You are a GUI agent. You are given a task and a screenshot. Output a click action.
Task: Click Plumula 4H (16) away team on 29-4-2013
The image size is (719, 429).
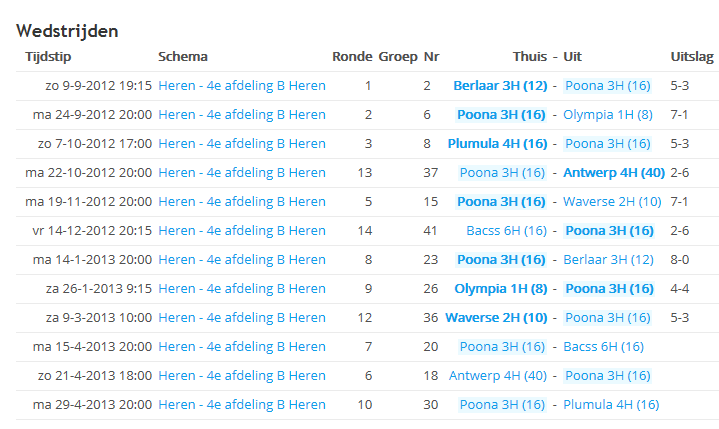(611, 405)
